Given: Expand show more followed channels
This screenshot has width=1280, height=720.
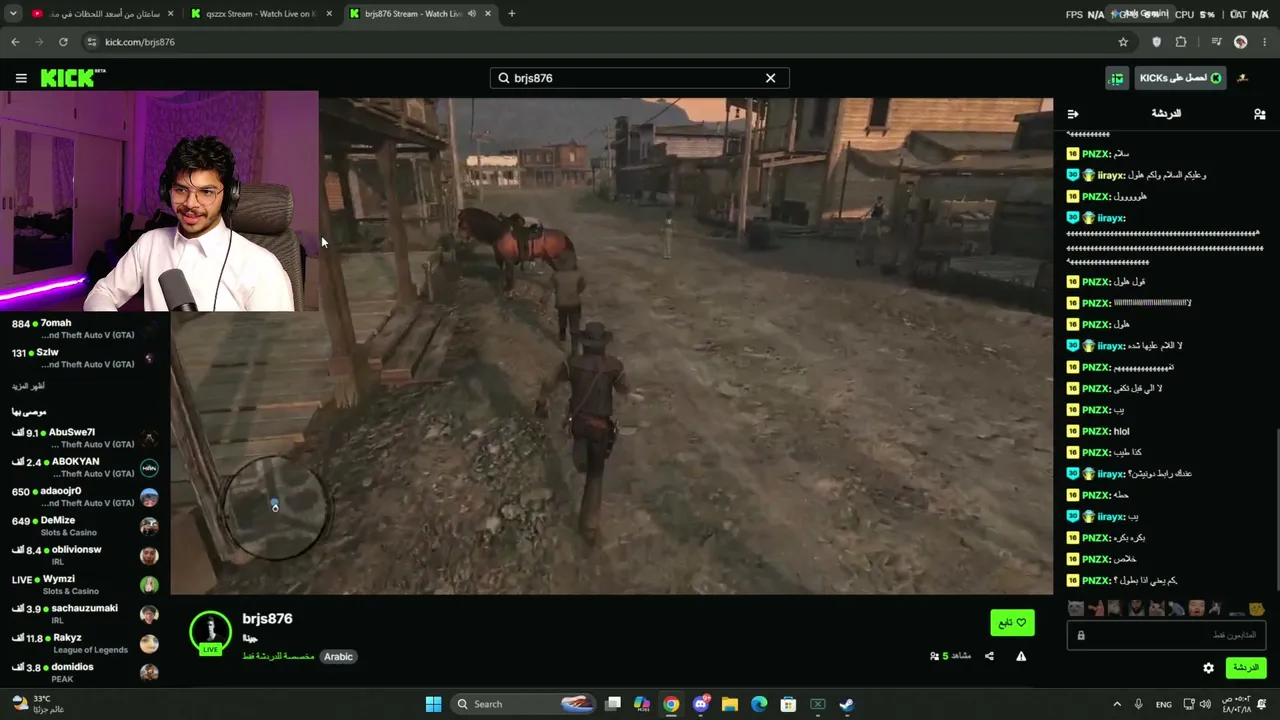Looking at the screenshot, I should coord(28,386).
